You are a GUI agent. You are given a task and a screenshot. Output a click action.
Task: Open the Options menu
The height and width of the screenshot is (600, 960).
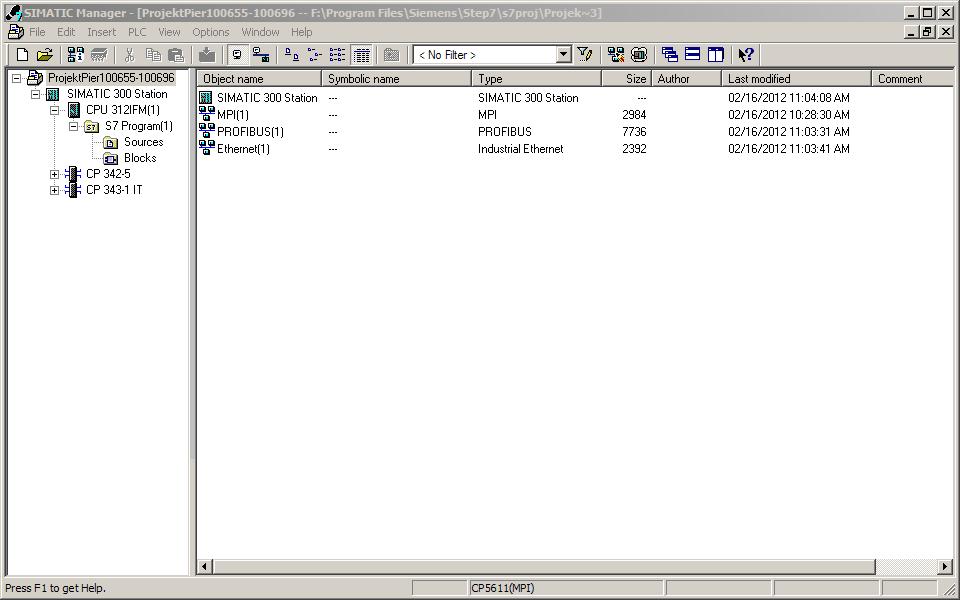(211, 32)
